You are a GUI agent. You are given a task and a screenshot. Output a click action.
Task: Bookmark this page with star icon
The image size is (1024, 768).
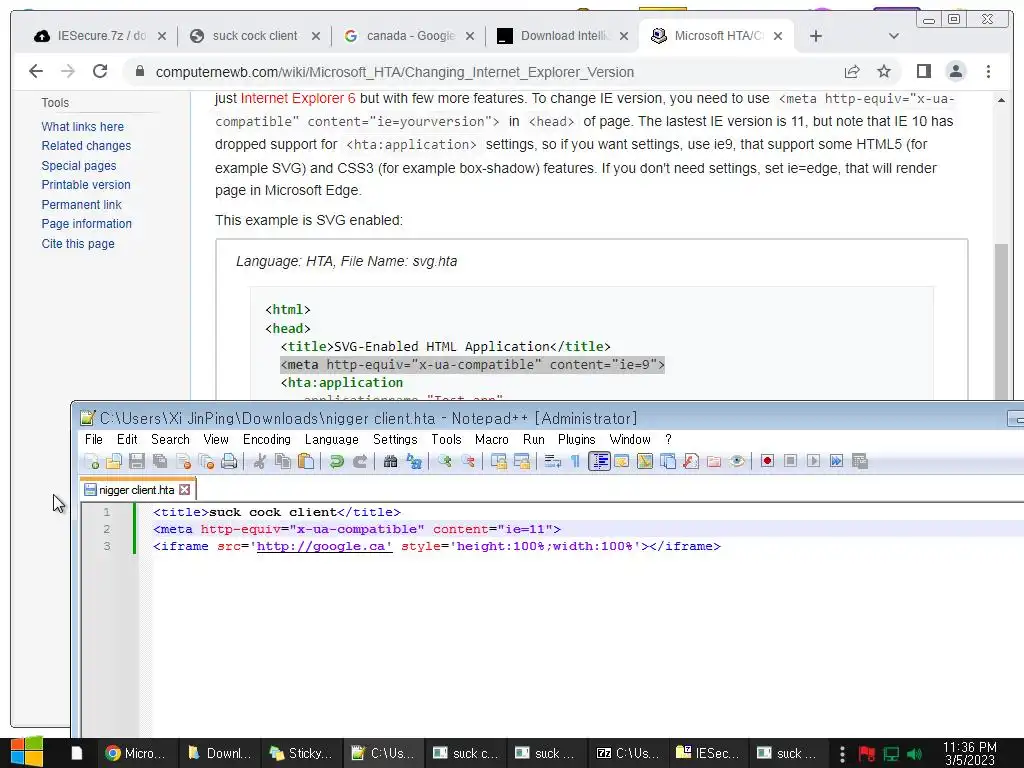tap(884, 71)
